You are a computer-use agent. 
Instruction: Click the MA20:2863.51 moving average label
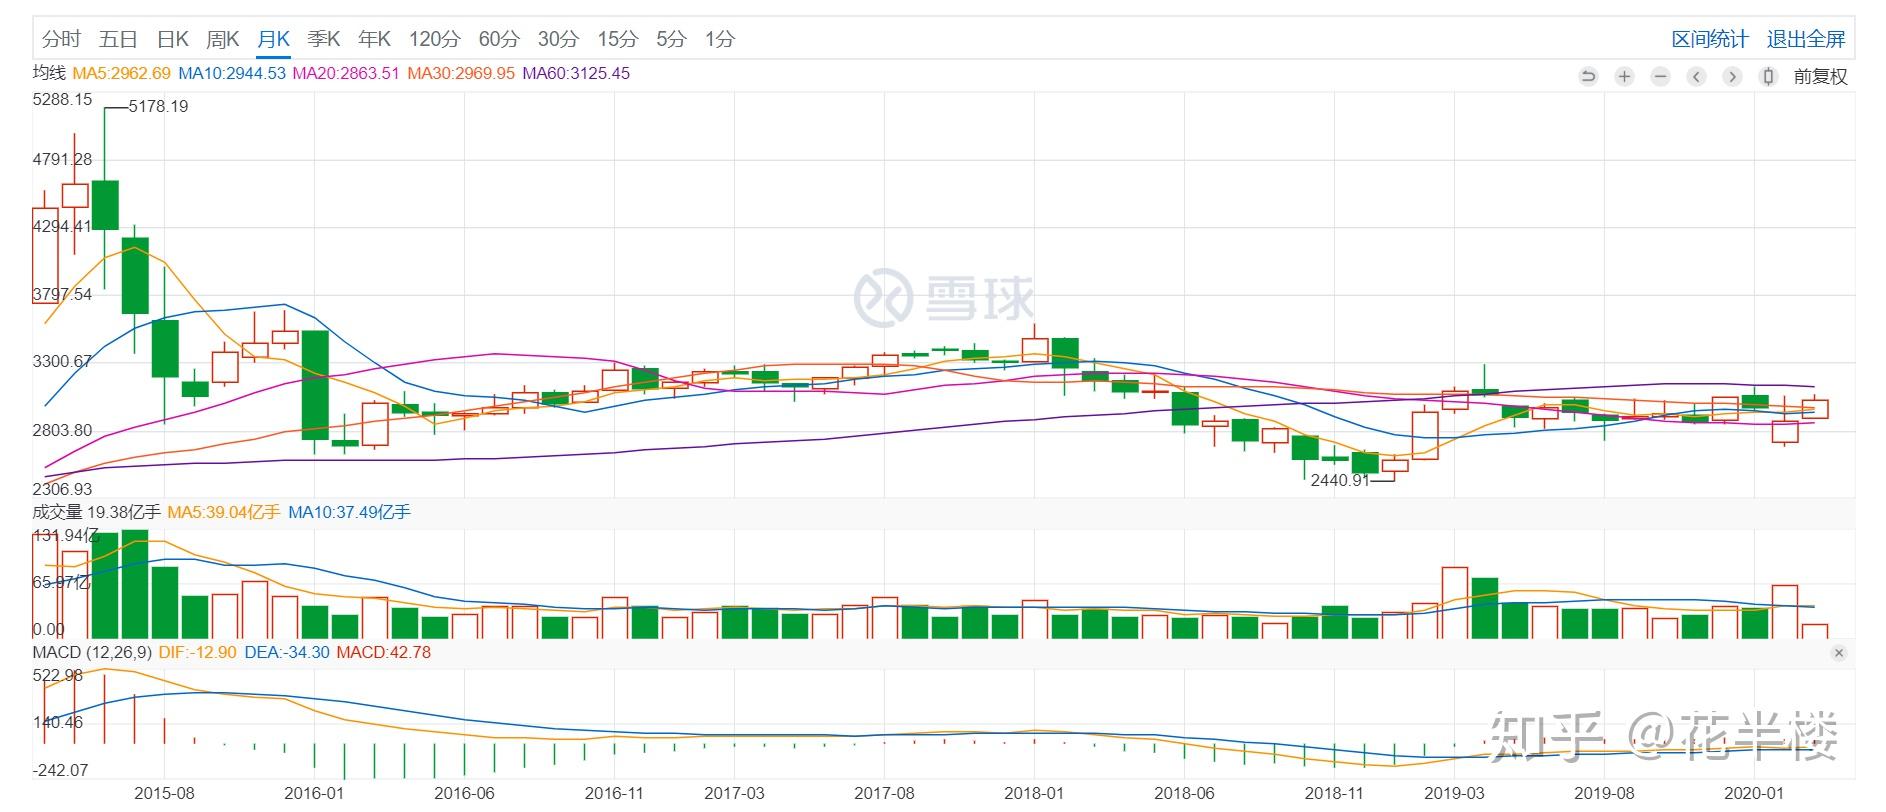tap(346, 73)
